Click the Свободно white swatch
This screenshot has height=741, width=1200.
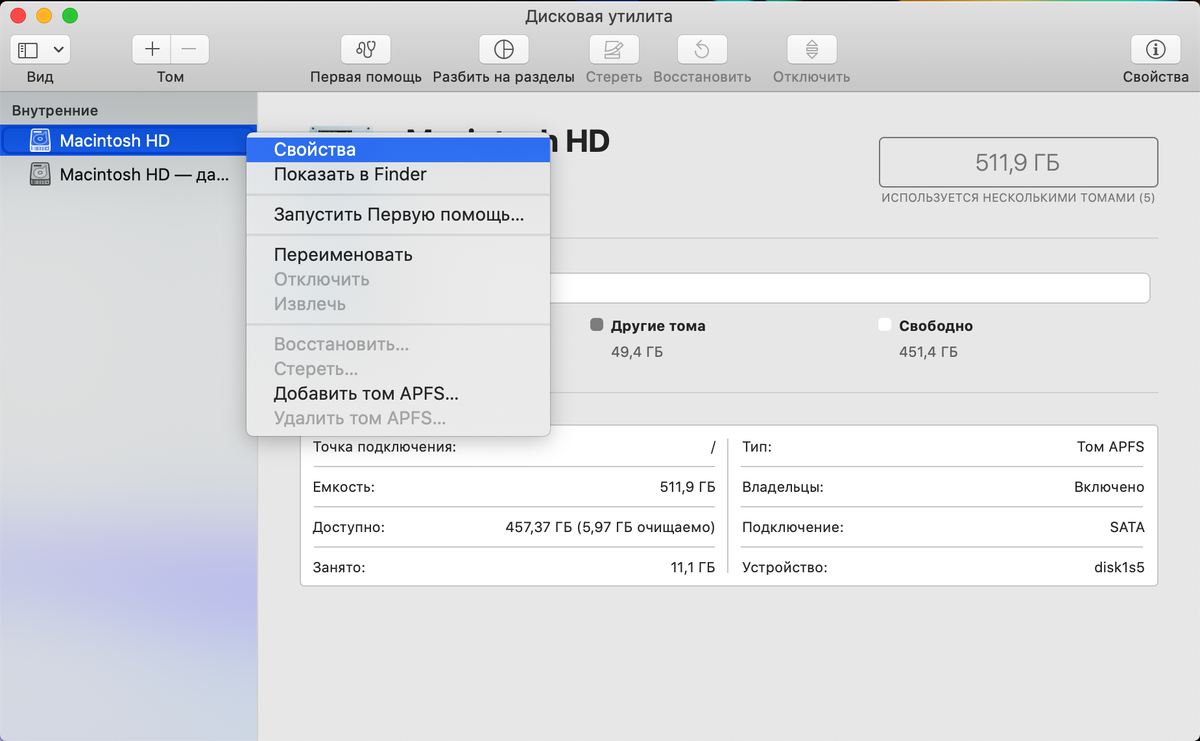(884, 325)
